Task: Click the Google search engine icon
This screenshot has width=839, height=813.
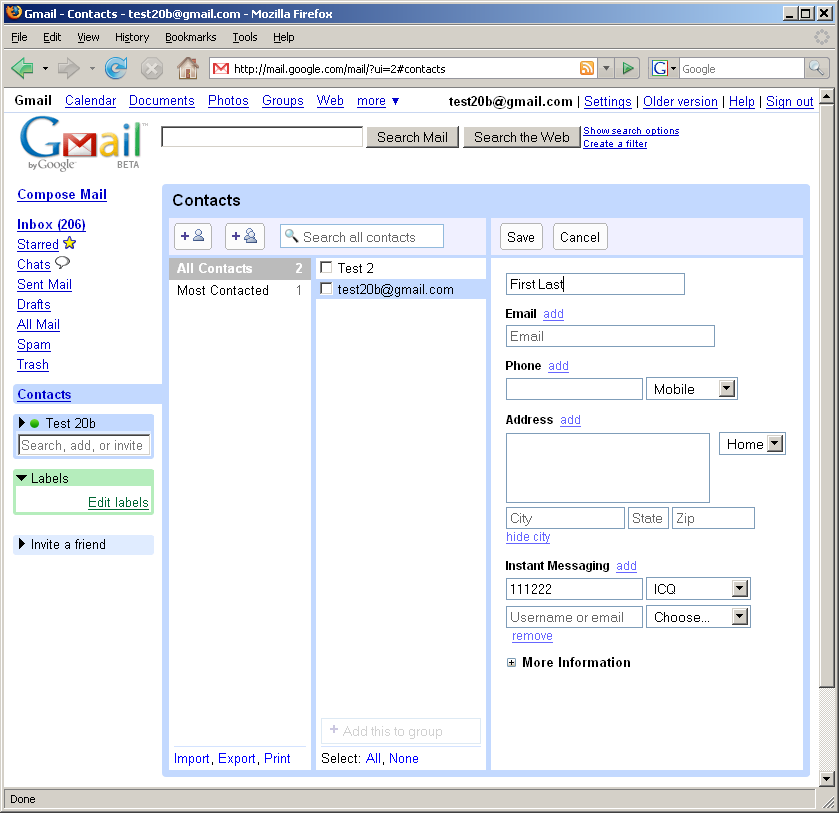Action: point(659,69)
